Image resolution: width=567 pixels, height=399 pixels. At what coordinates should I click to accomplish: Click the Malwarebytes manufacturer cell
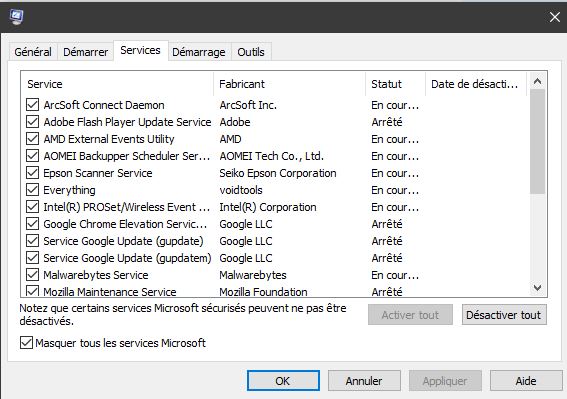[x=253, y=275]
